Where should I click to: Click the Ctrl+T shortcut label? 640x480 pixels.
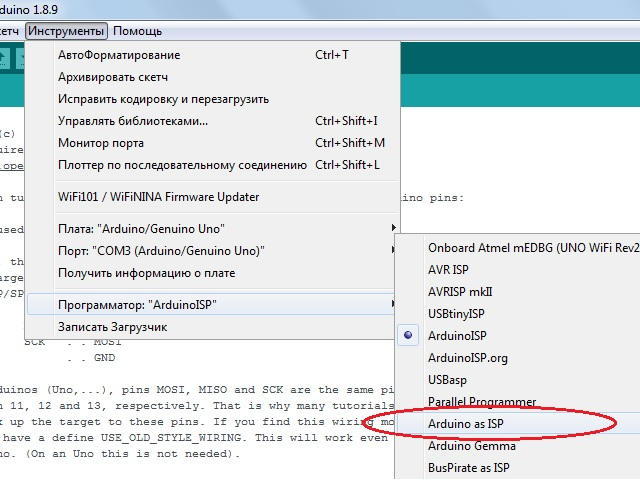(x=332, y=55)
